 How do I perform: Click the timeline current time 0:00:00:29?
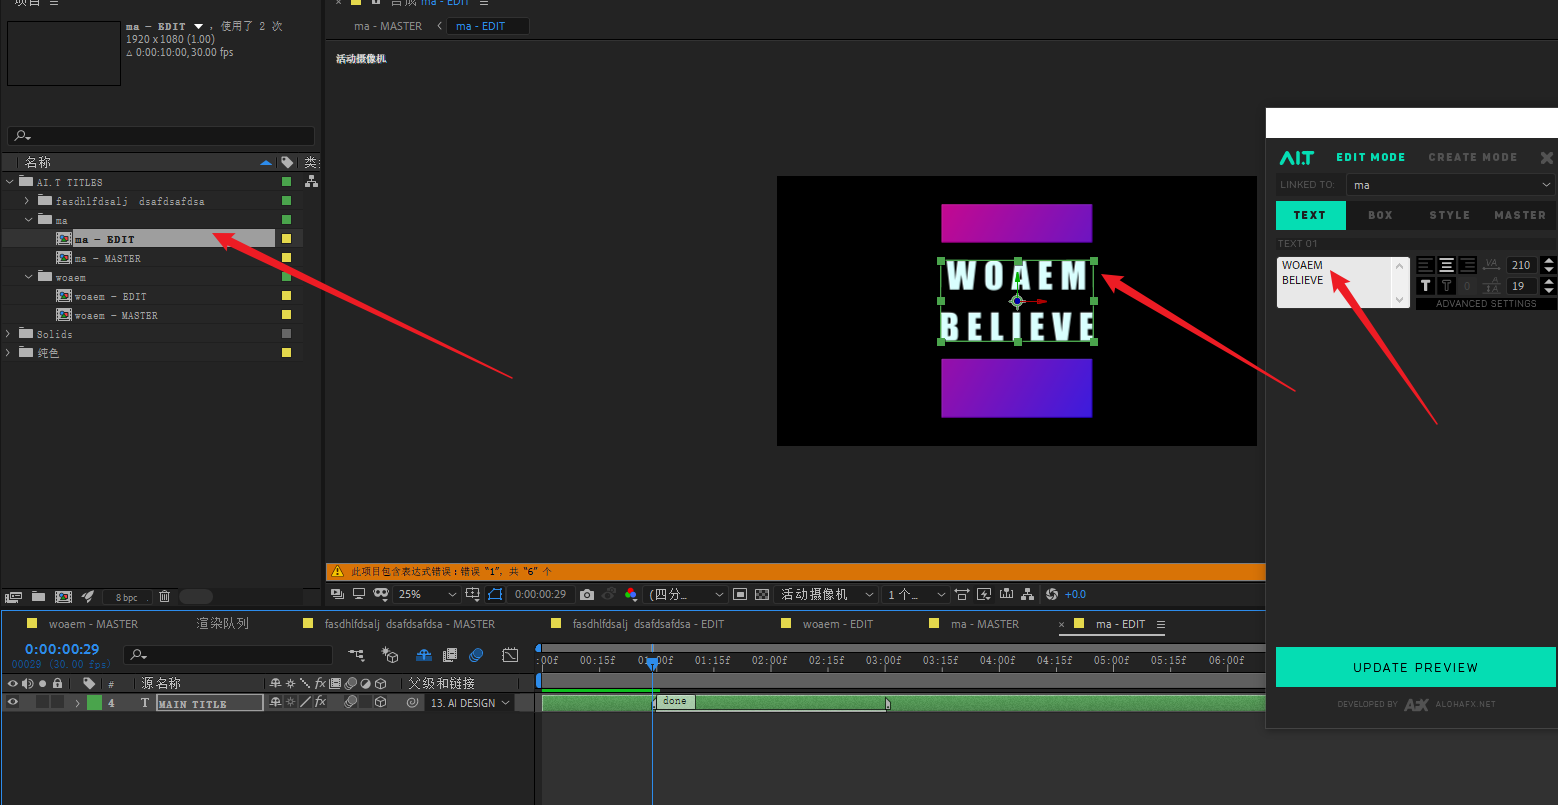(x=62, y=649)
